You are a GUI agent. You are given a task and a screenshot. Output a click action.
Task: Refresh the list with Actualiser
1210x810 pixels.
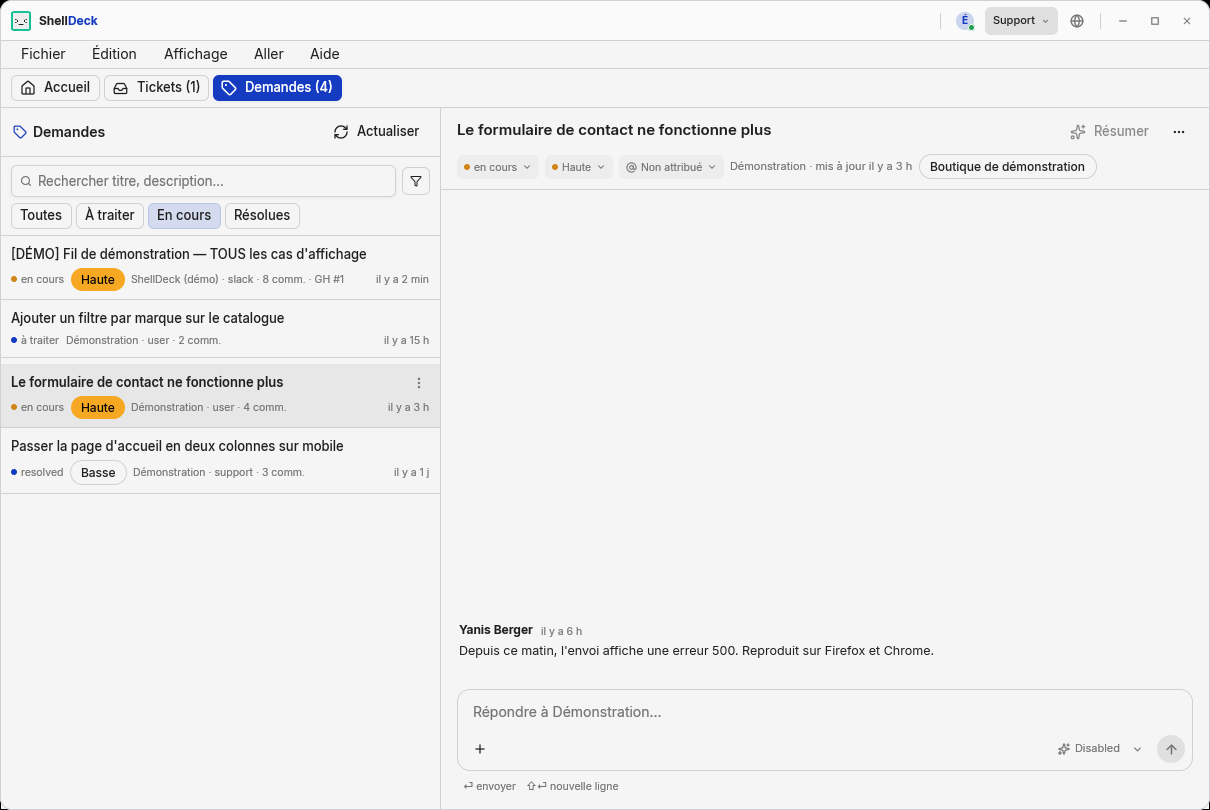376,132
